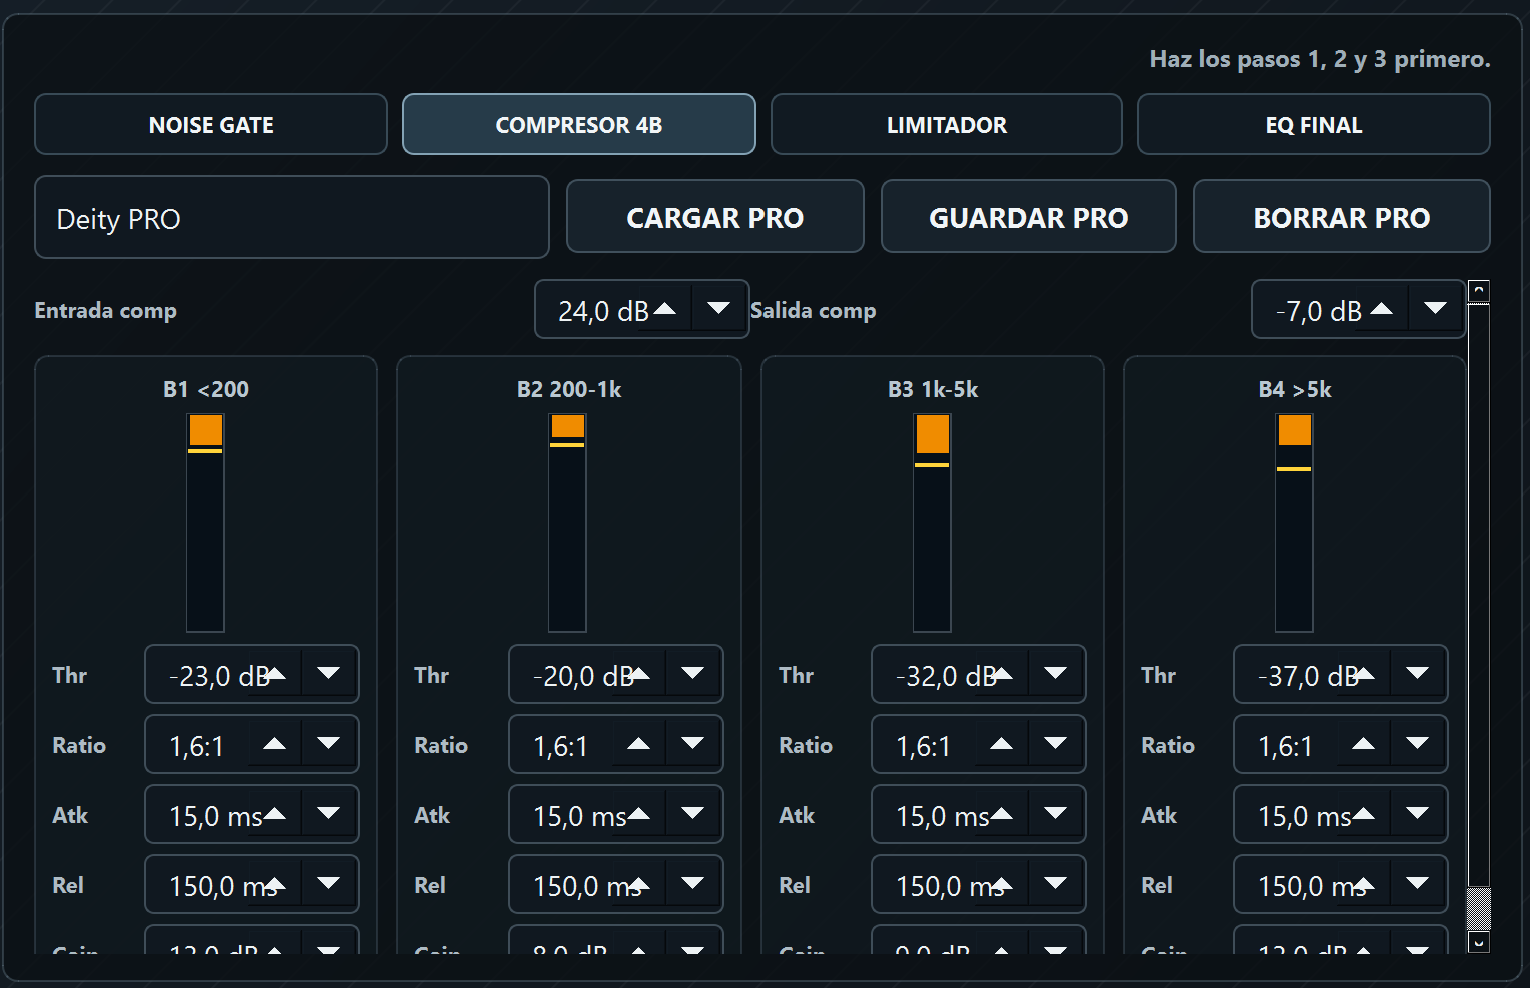Click the scrollbar up arrow button
This screenshot has width=1530, height=988.
(1479, 291)
